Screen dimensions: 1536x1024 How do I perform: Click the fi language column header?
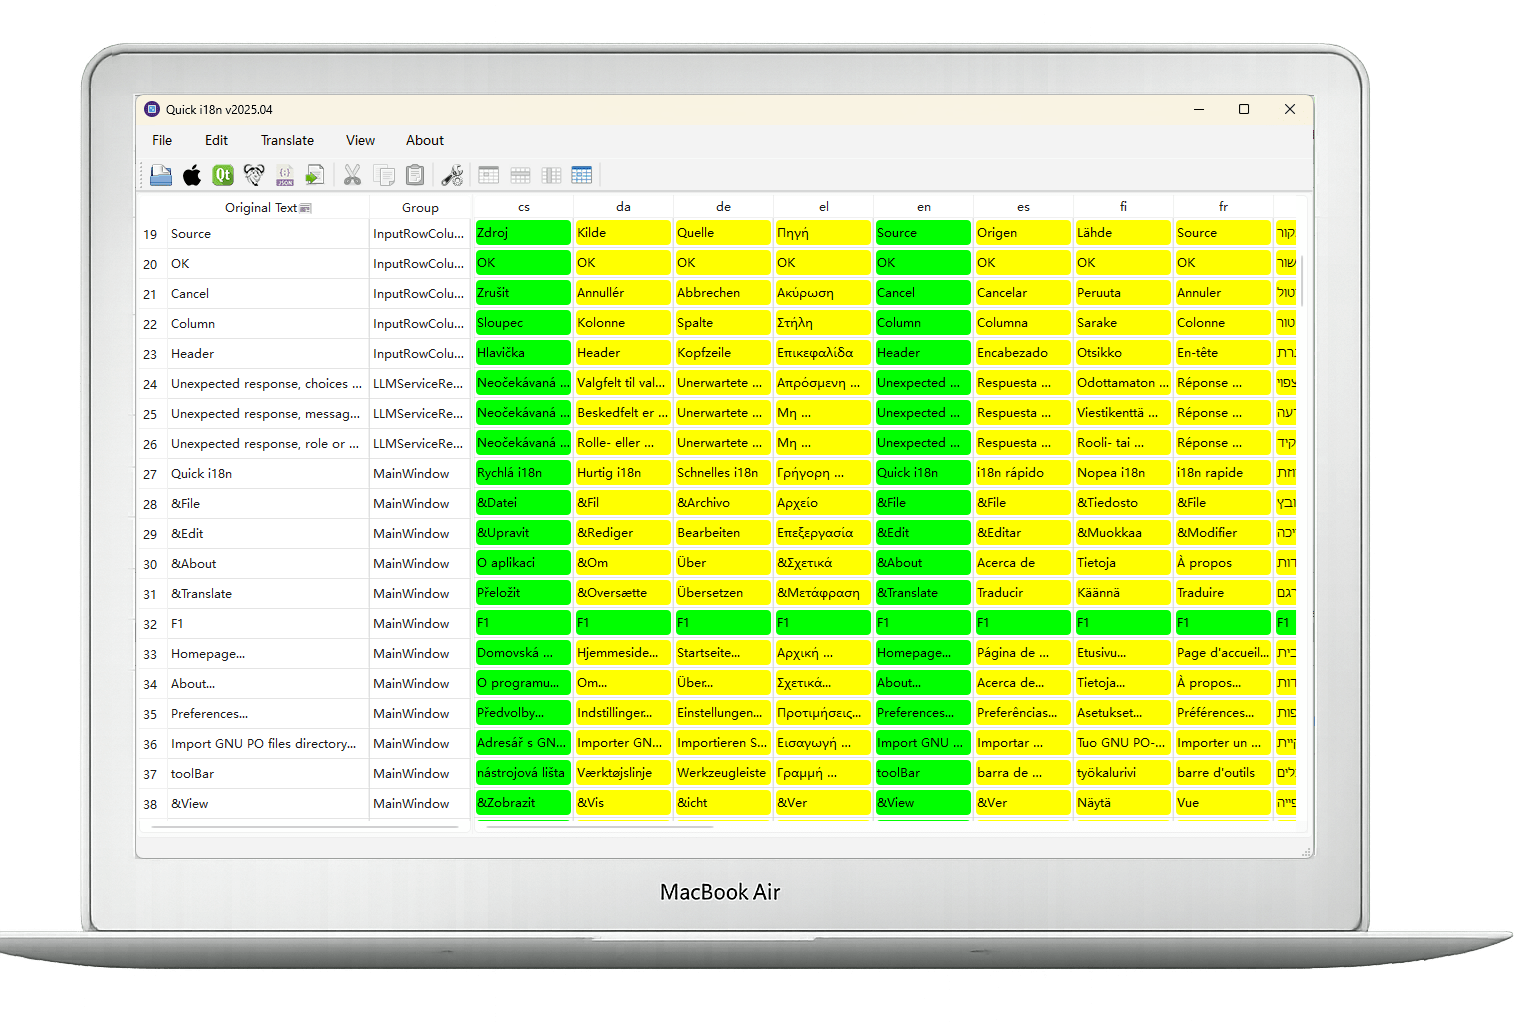point(1124,207)
